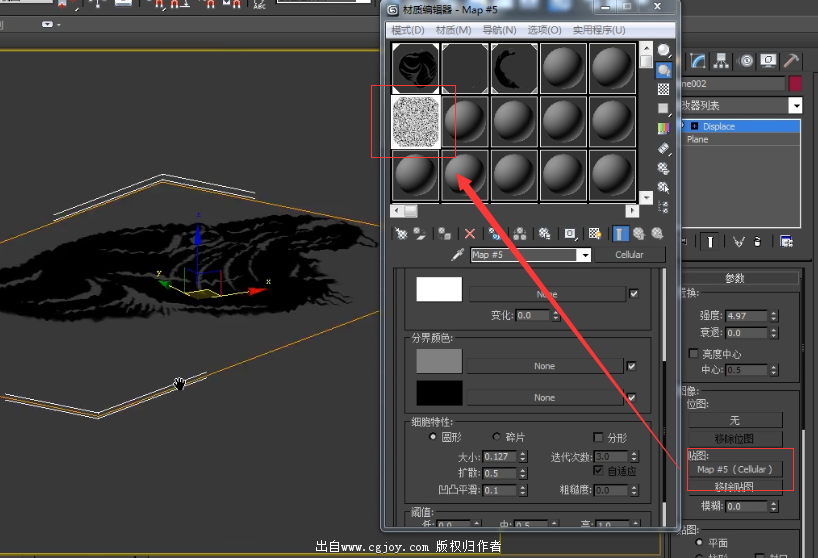This screenshot has width=818, height=558.
Task: Click the red X reset map icon
Action: point(470,234)
